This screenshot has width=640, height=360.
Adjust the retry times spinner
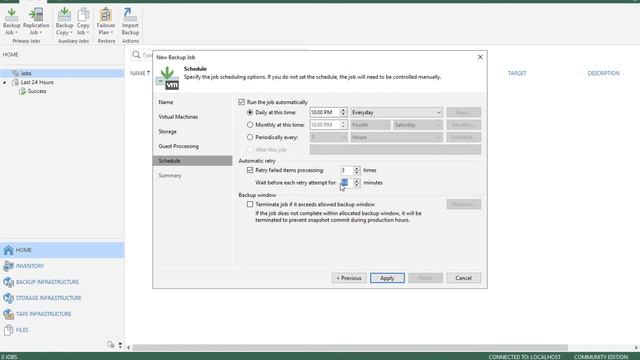tap(357, 170)
